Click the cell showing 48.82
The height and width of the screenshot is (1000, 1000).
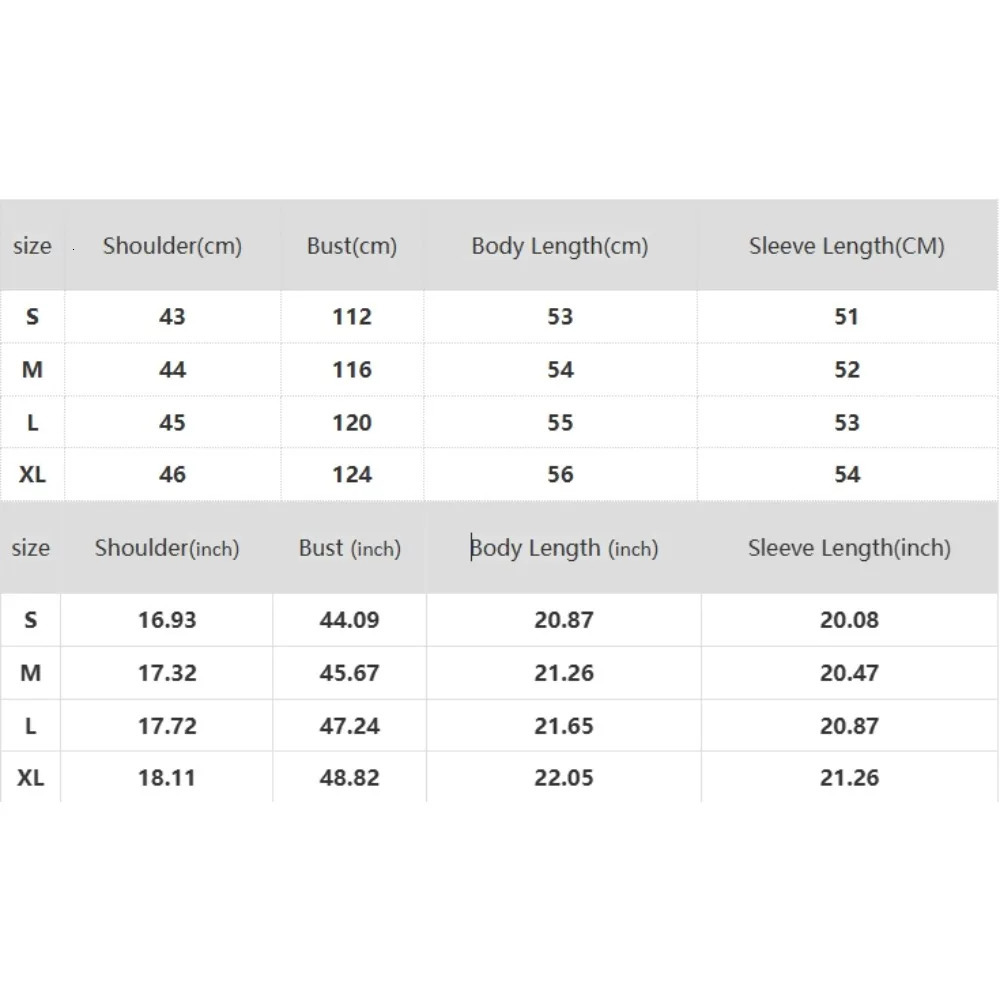pos(349,777)
